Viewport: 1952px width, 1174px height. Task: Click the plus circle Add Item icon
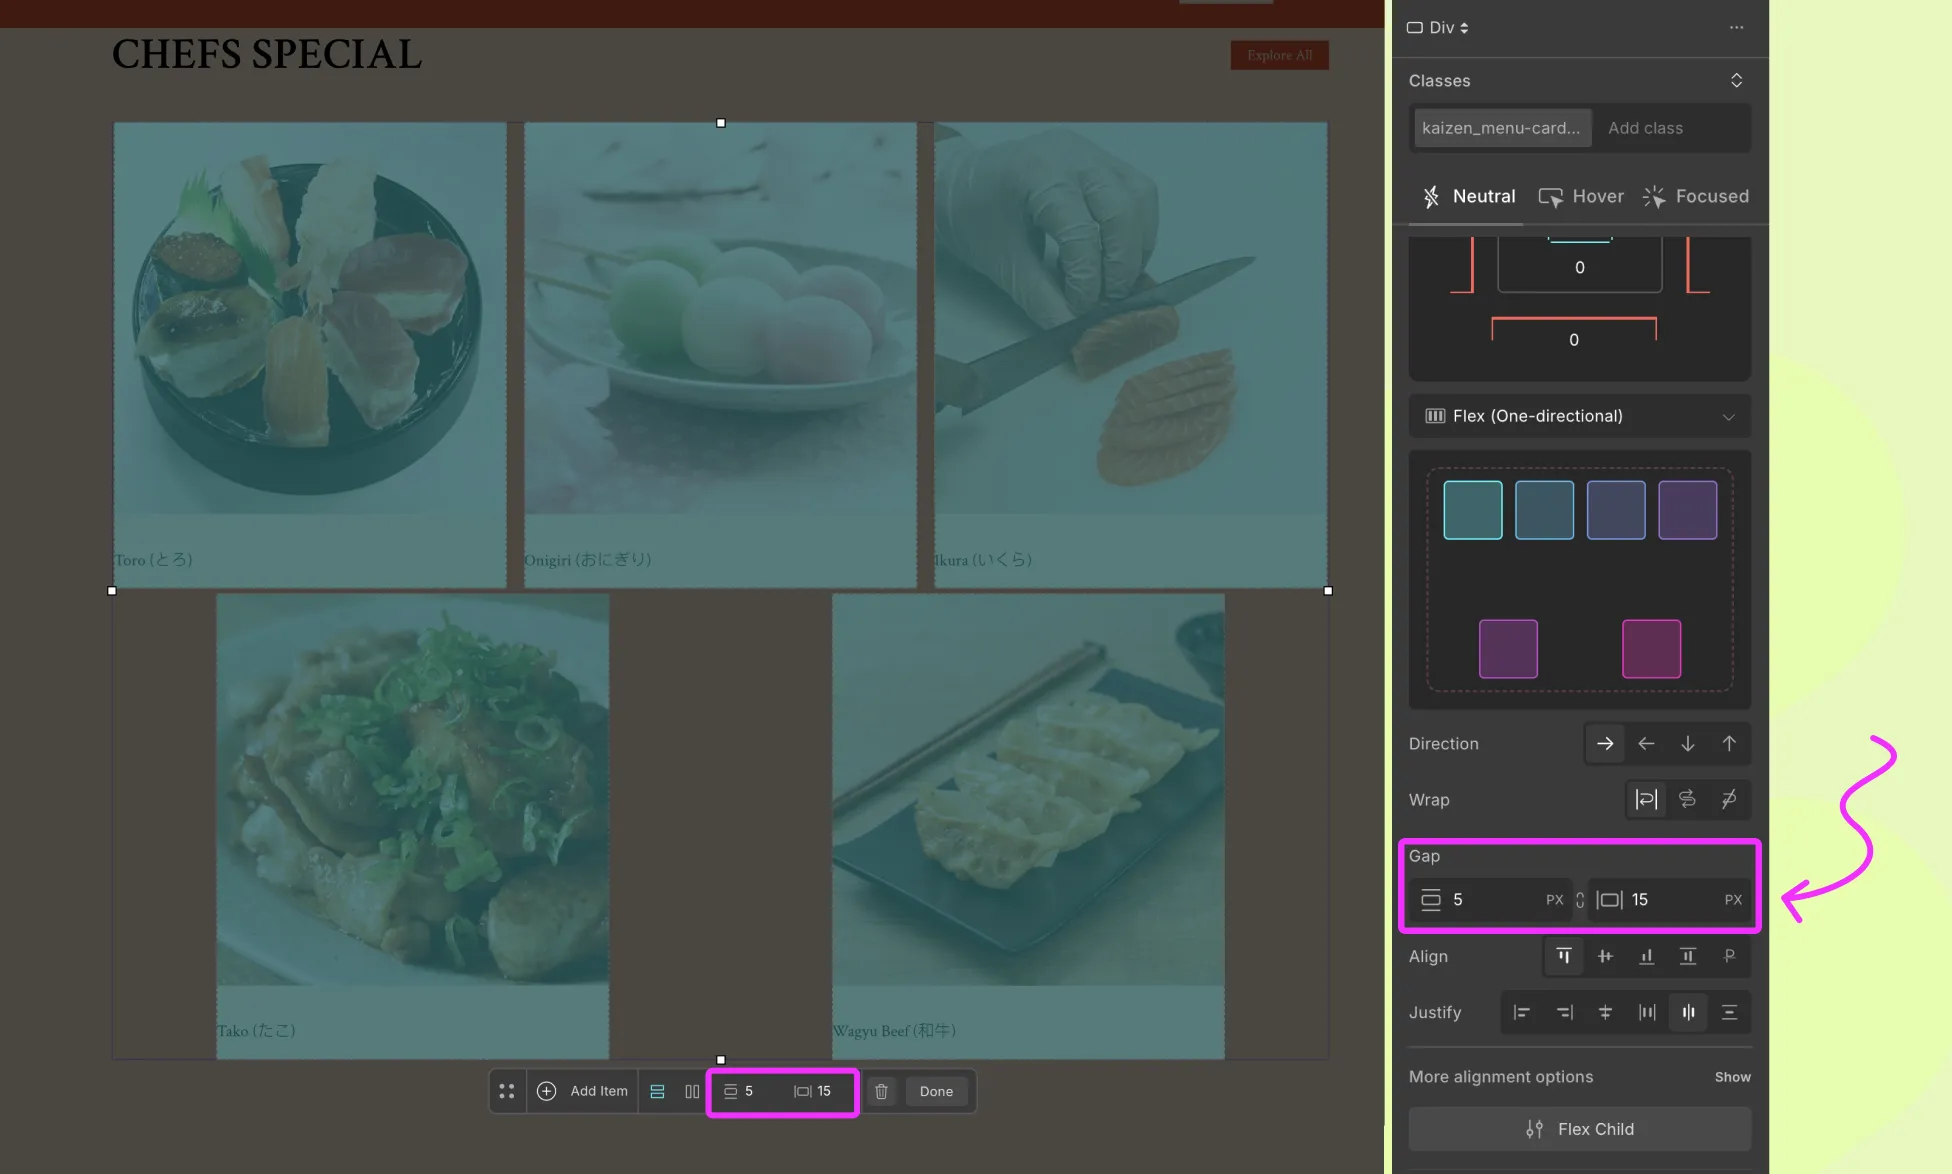(546, 1091)
